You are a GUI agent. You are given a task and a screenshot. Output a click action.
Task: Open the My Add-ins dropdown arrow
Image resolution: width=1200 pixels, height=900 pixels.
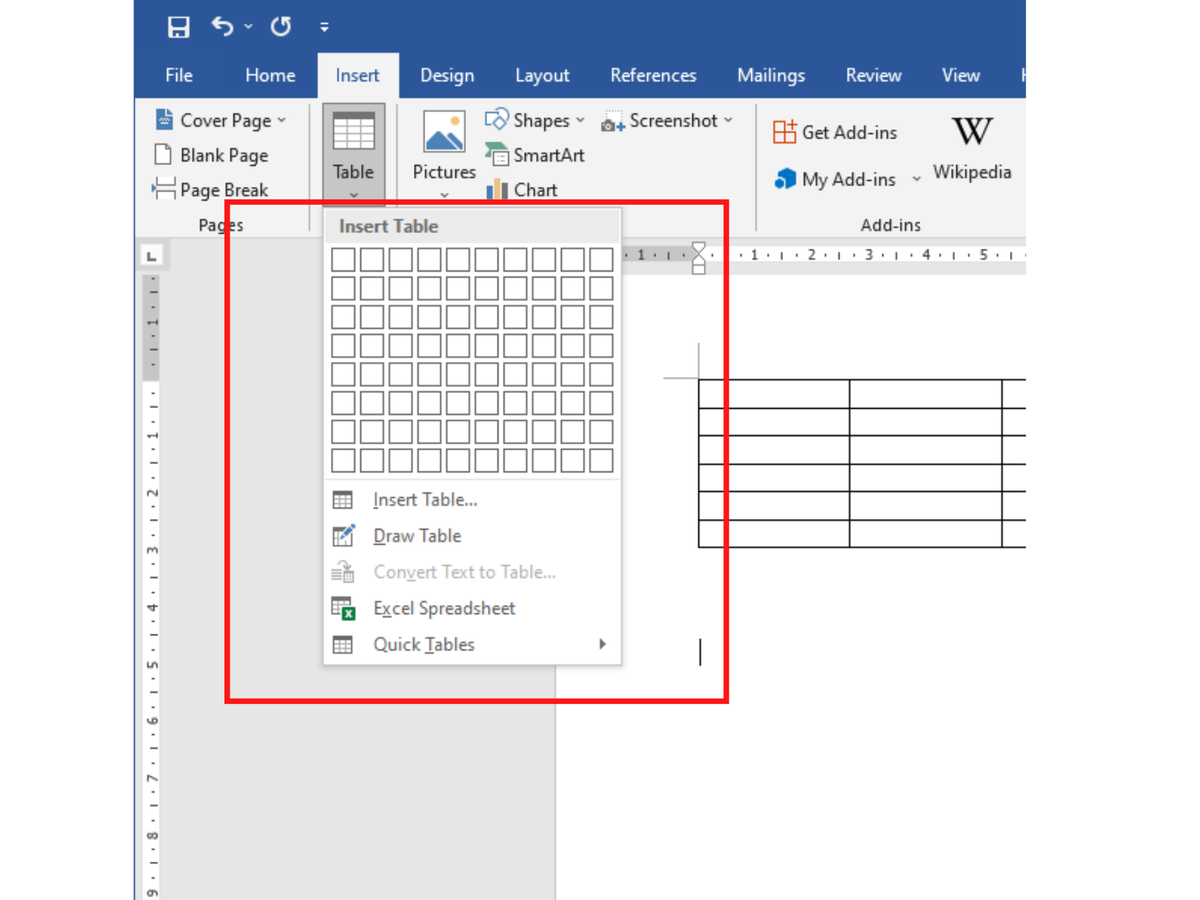[x=916, y=179]
